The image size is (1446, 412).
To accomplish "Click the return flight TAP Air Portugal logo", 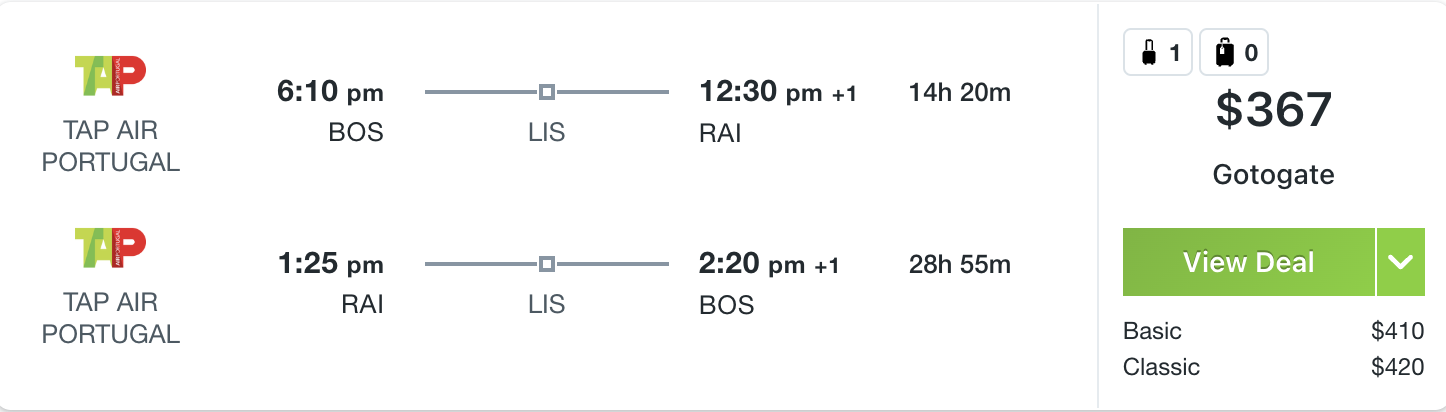I will click(111, 250).
